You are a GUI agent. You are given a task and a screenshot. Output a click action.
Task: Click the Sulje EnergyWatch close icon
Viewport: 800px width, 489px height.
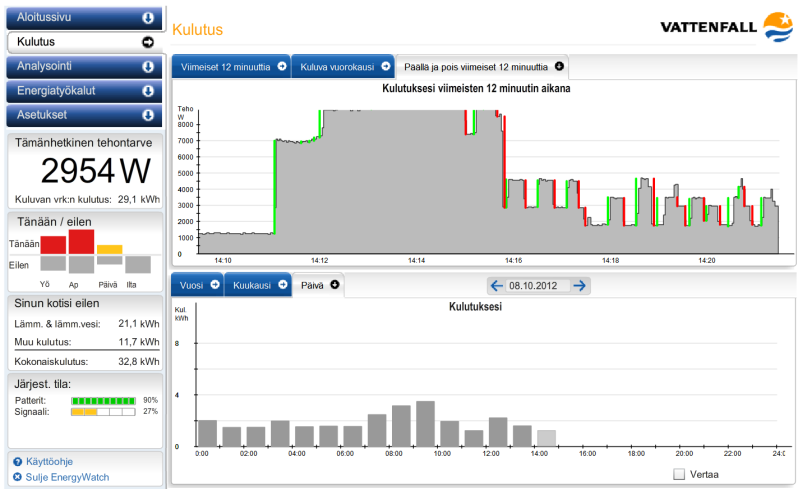[17, 476]
